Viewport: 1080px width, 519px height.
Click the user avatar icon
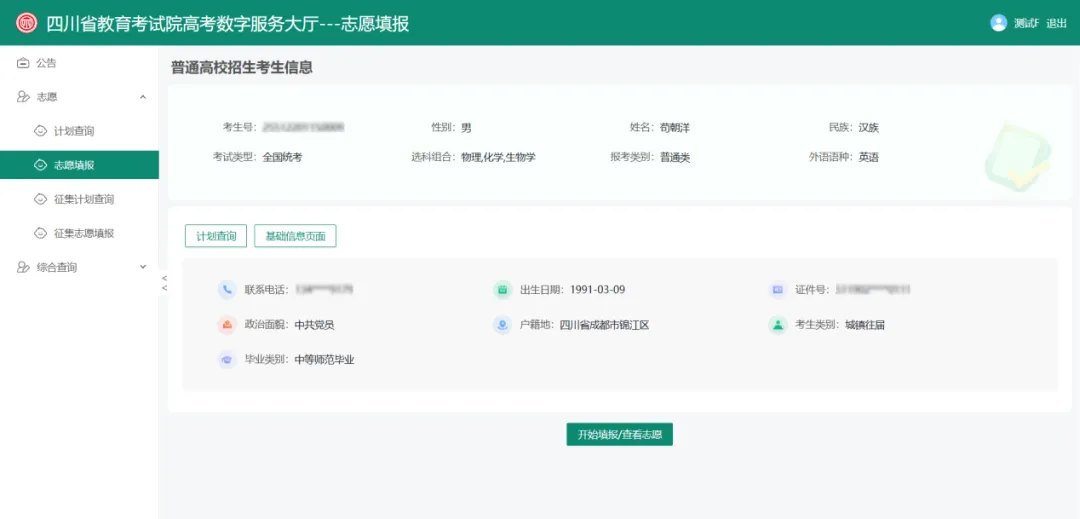[998, 23]
